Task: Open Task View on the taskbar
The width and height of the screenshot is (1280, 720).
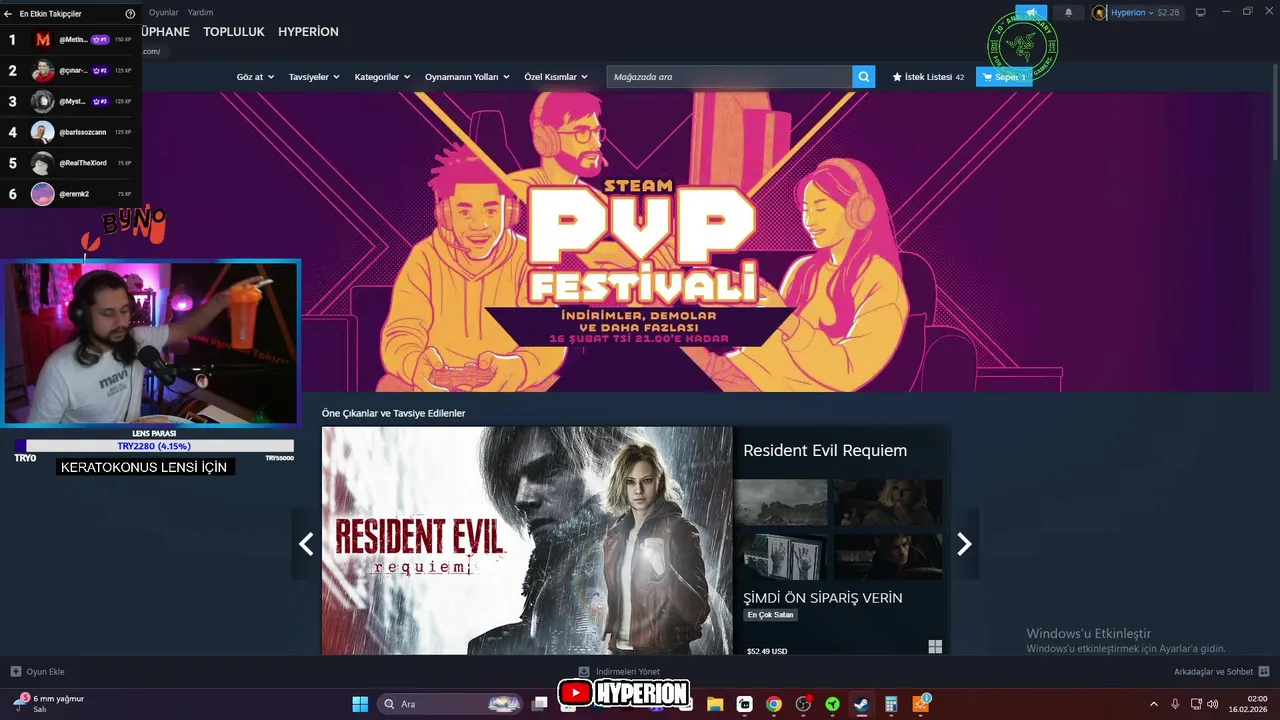Action: click(540, 704)
